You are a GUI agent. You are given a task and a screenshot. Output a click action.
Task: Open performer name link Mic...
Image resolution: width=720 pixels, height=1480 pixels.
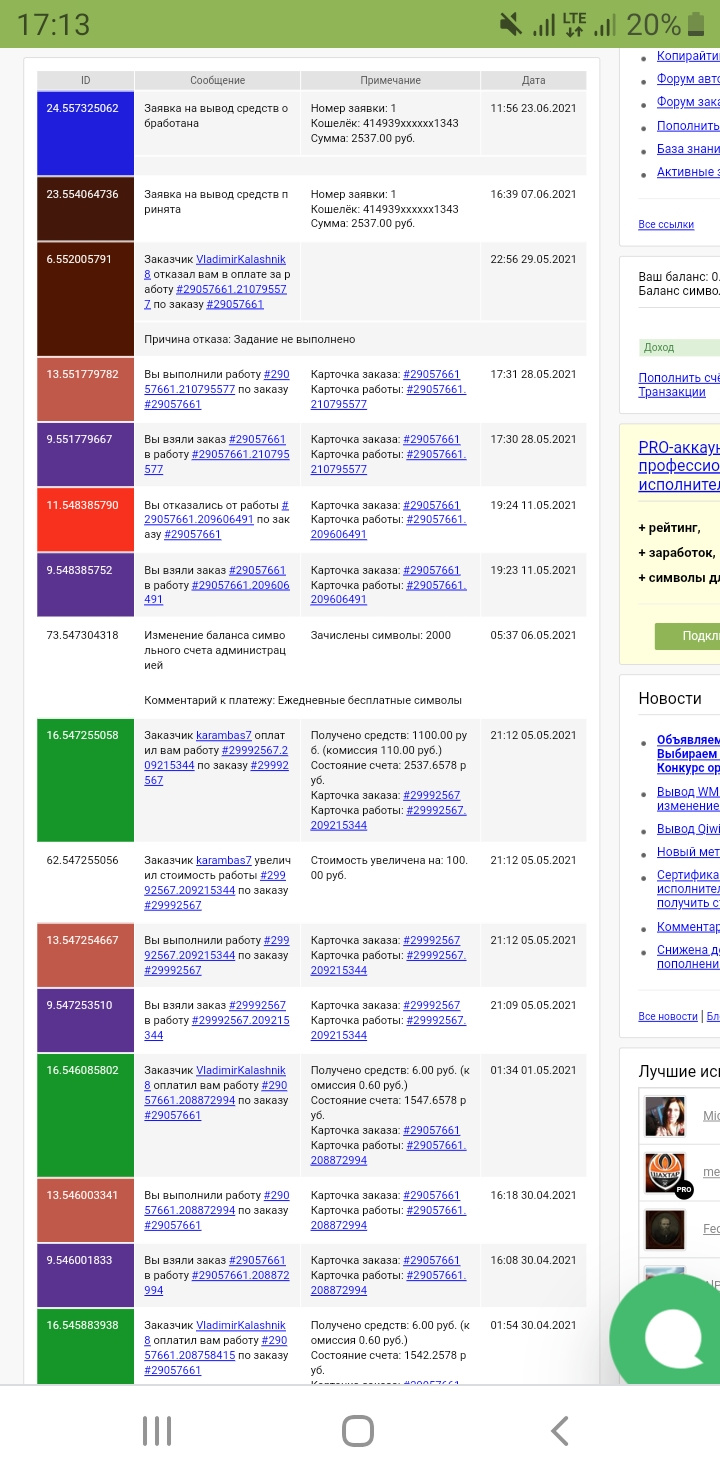tap(711, 1116)
